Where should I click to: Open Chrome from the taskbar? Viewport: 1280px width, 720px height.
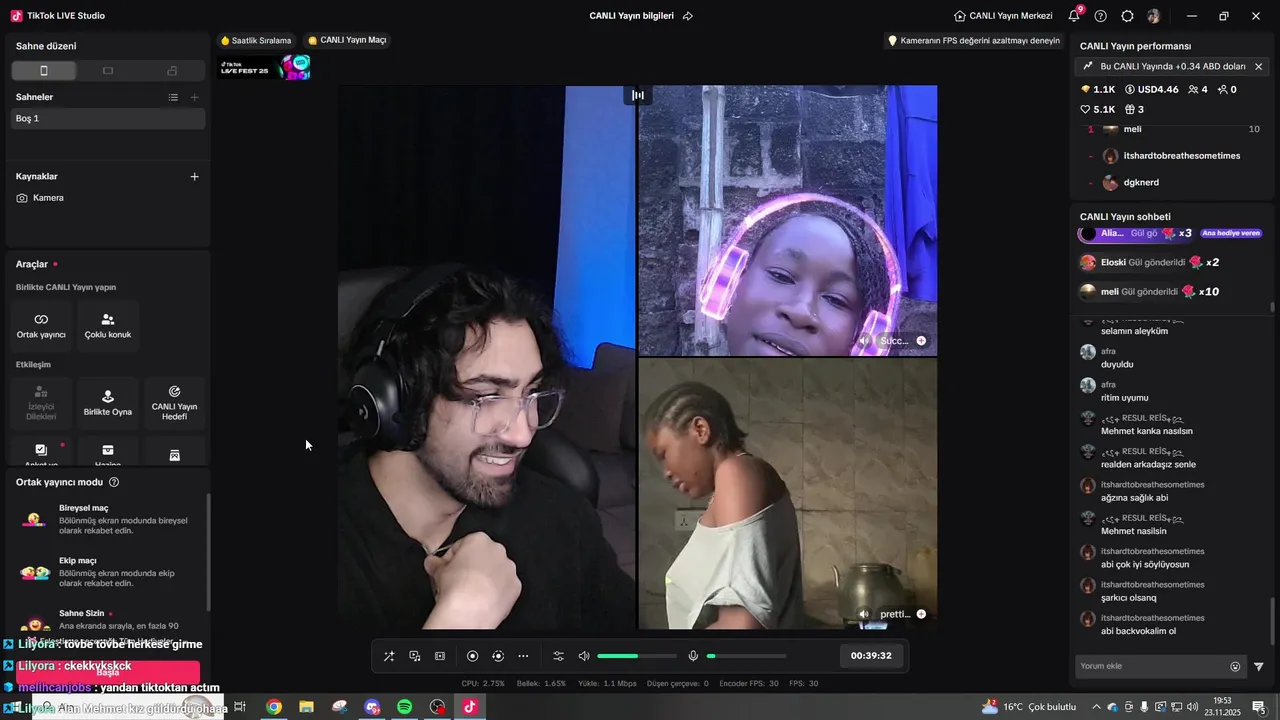click(273, 707)
